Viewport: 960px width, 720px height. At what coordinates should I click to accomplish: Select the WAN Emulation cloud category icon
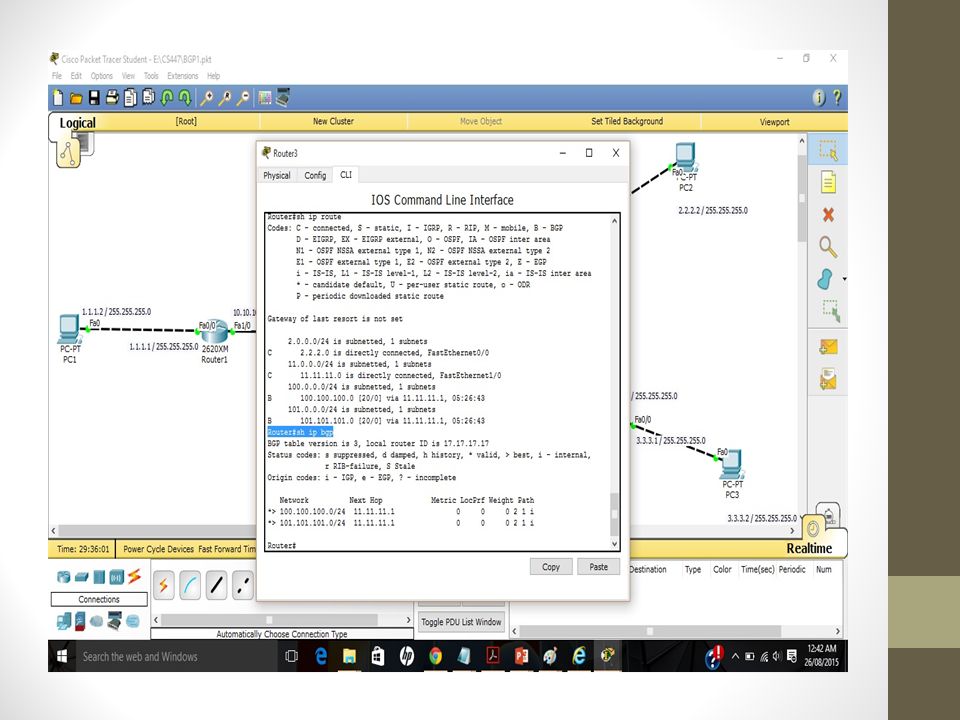[97, 621]
